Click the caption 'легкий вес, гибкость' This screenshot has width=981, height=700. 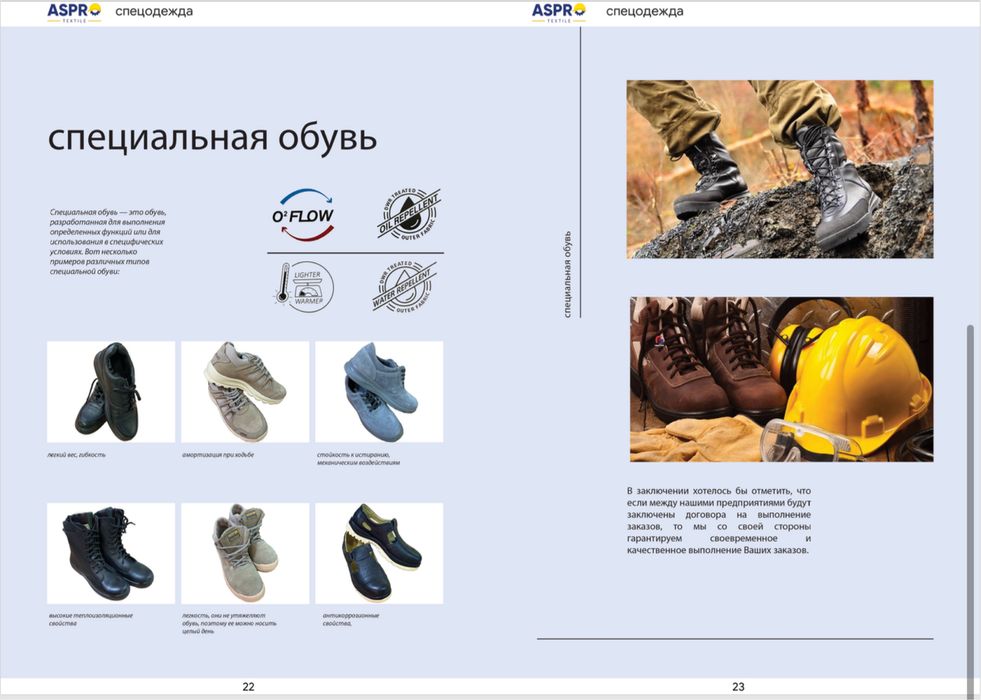tap(76, 455)
